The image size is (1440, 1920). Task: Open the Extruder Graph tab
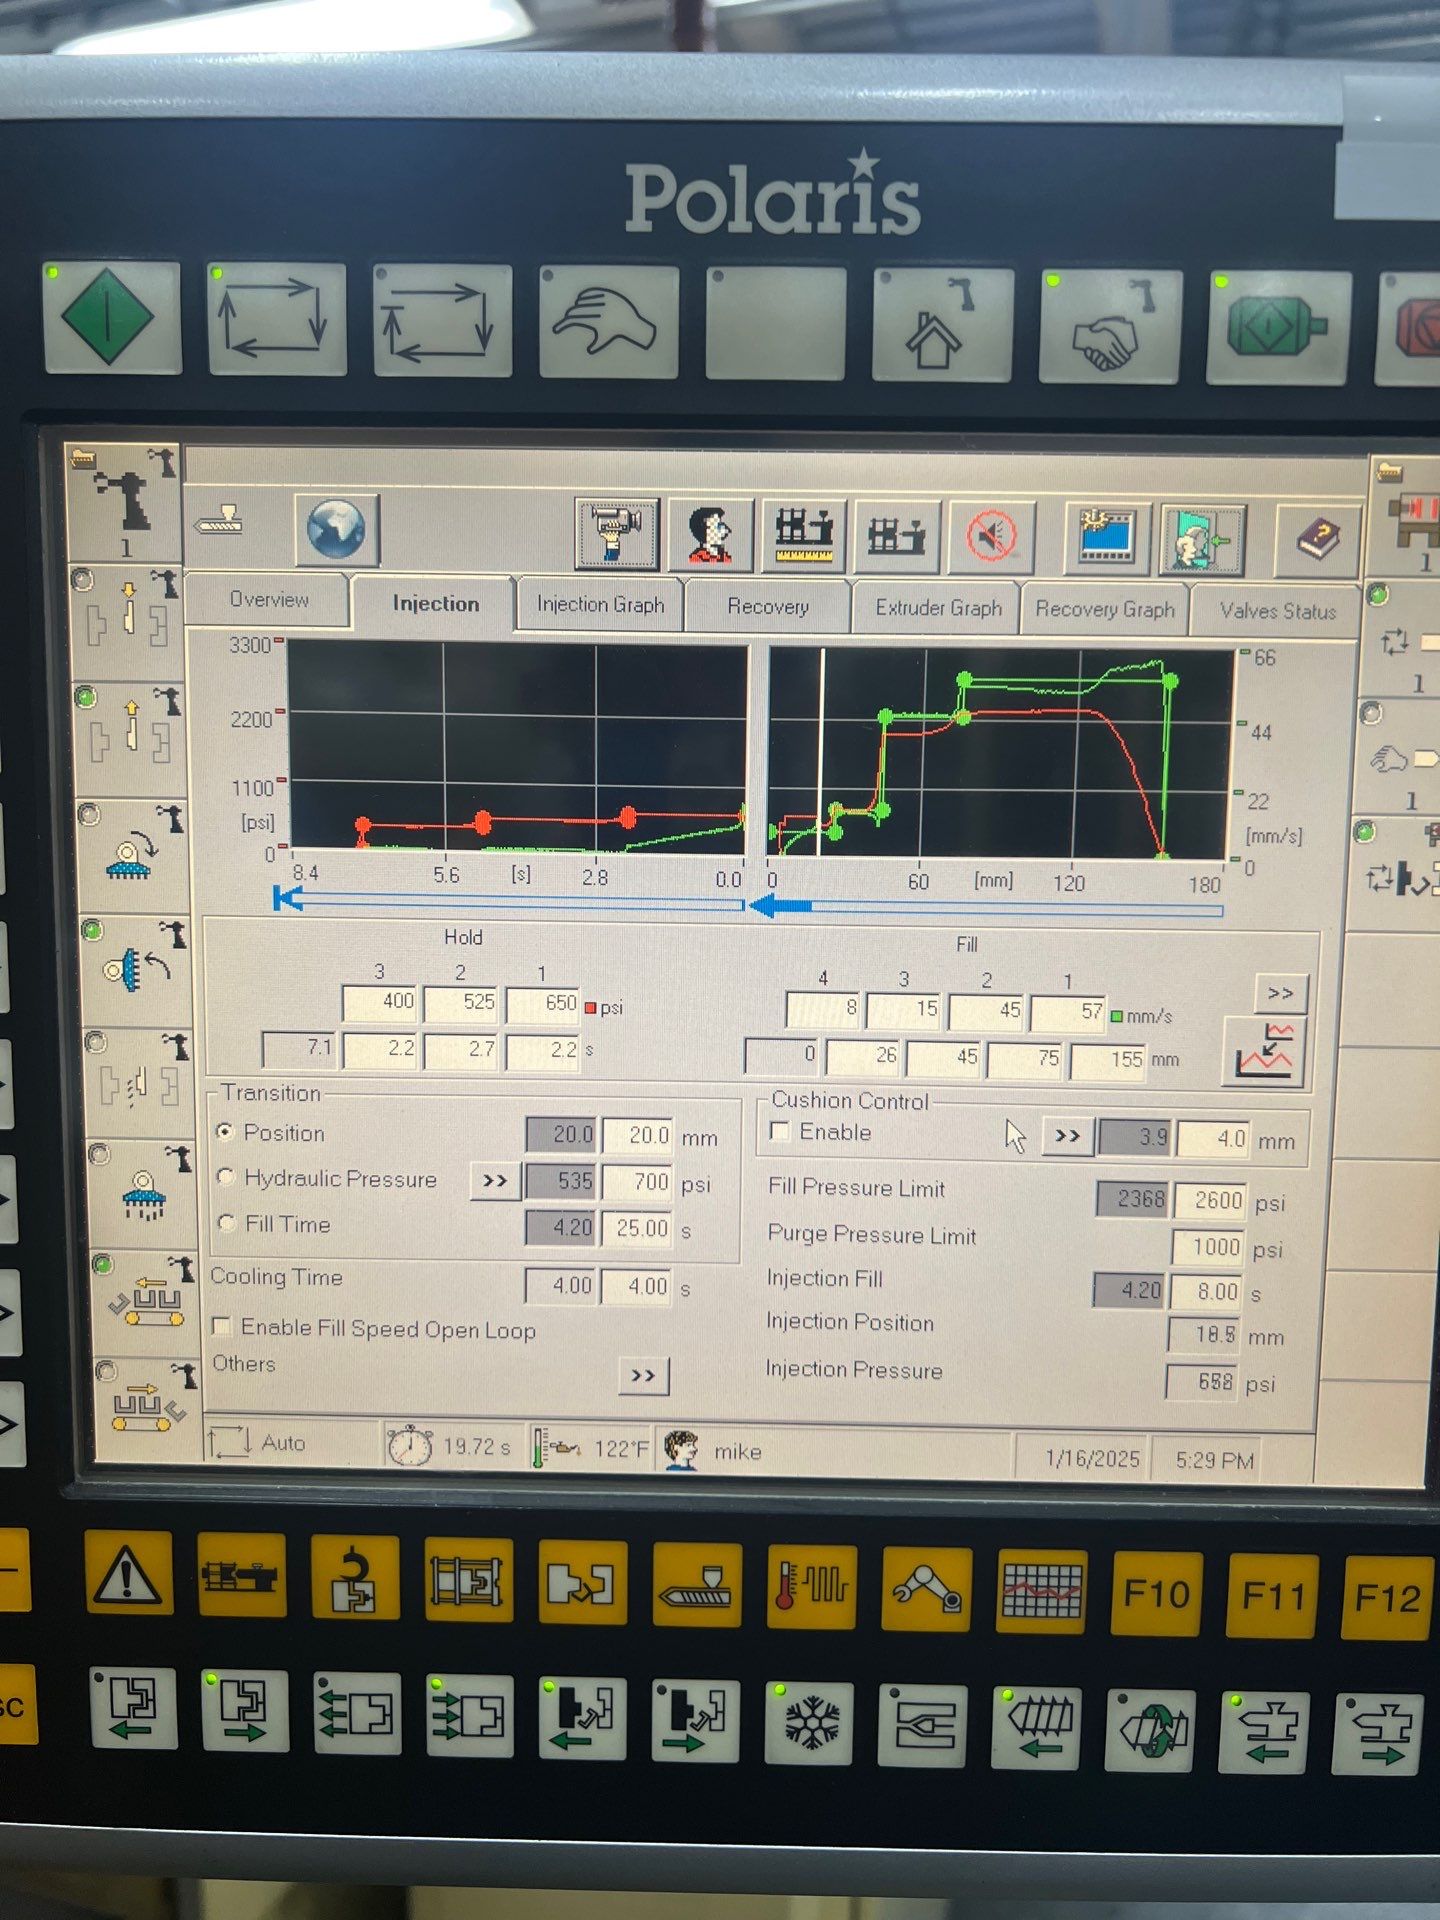coord(938,608)
